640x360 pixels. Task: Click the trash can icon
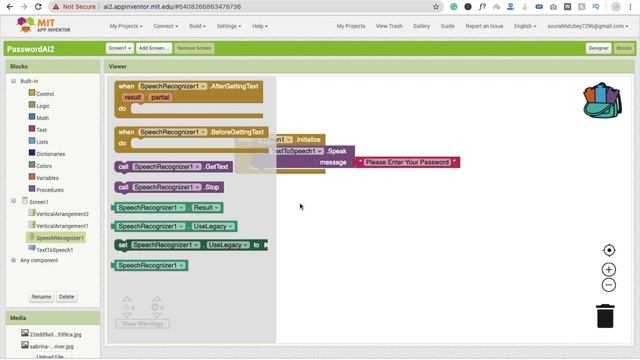tap(605, 316)
